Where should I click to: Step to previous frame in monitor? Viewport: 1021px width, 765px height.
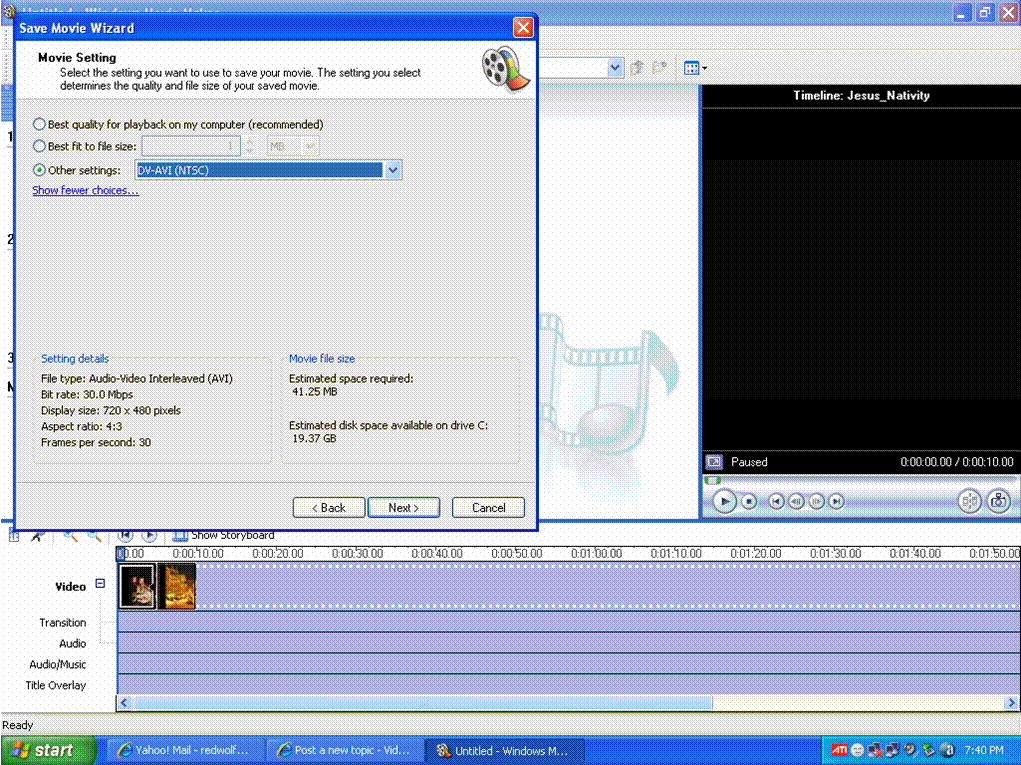(x=796, y=501)
